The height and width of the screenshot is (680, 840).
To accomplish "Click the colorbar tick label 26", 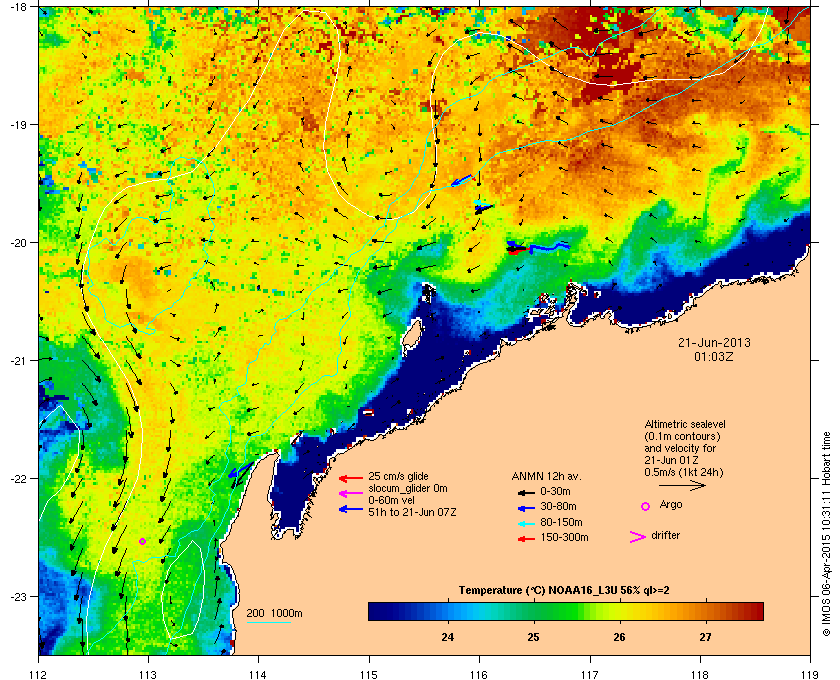I will tap(619, 637).
